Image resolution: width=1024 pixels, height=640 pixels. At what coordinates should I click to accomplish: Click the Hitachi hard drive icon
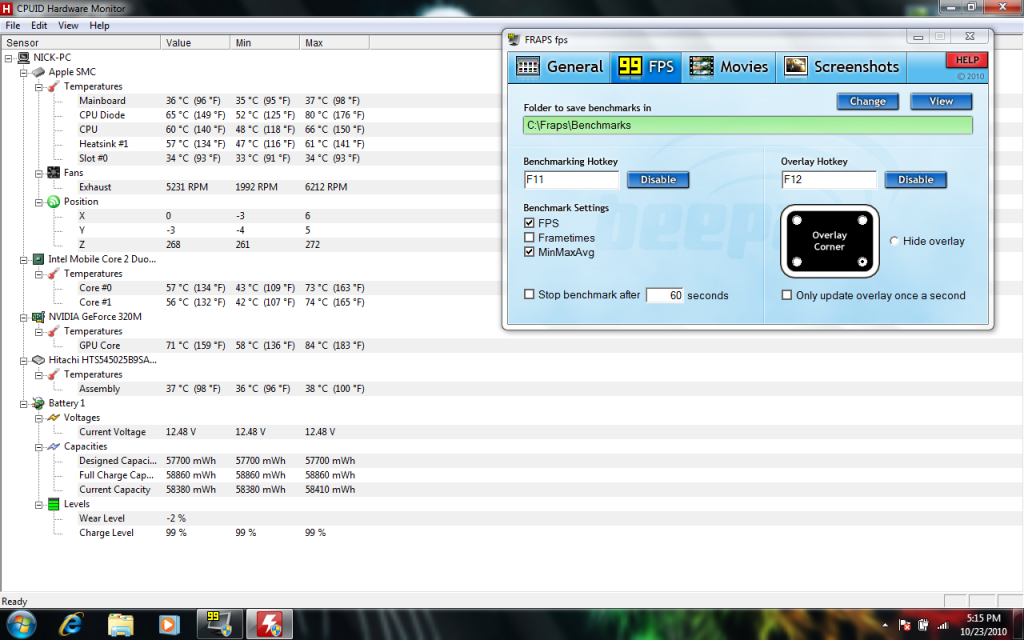39,360
